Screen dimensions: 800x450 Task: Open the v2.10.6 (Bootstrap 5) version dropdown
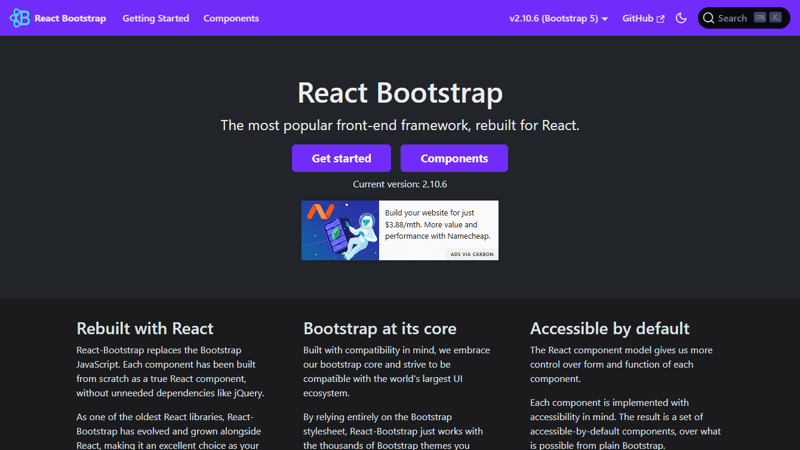[x=554, y=18]
